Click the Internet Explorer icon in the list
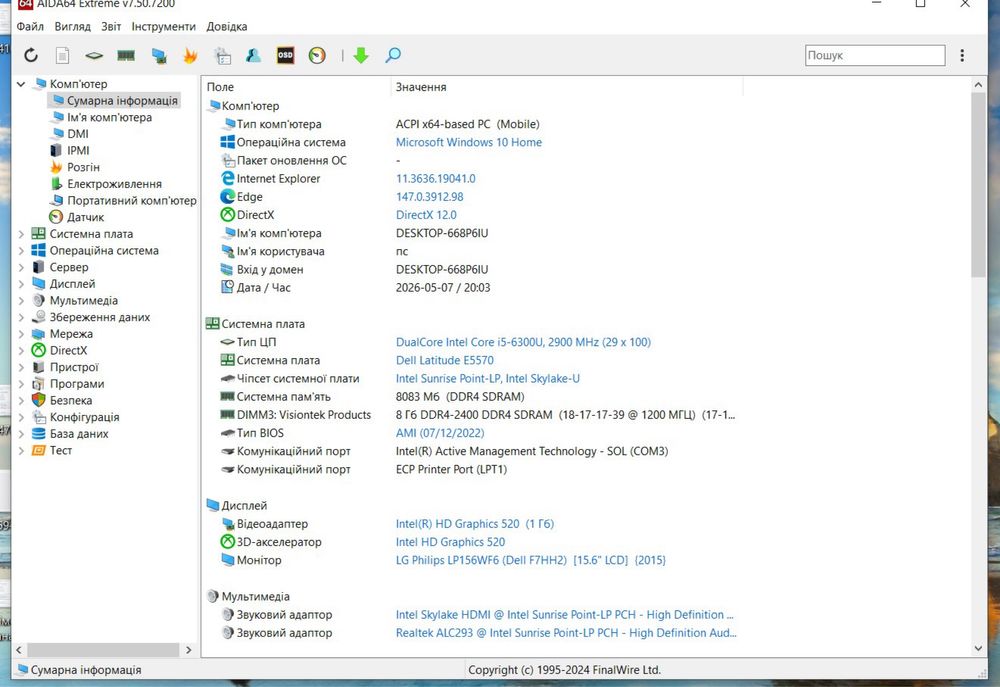The width and height of the screenshot is (1000, 687). [227, 179]
